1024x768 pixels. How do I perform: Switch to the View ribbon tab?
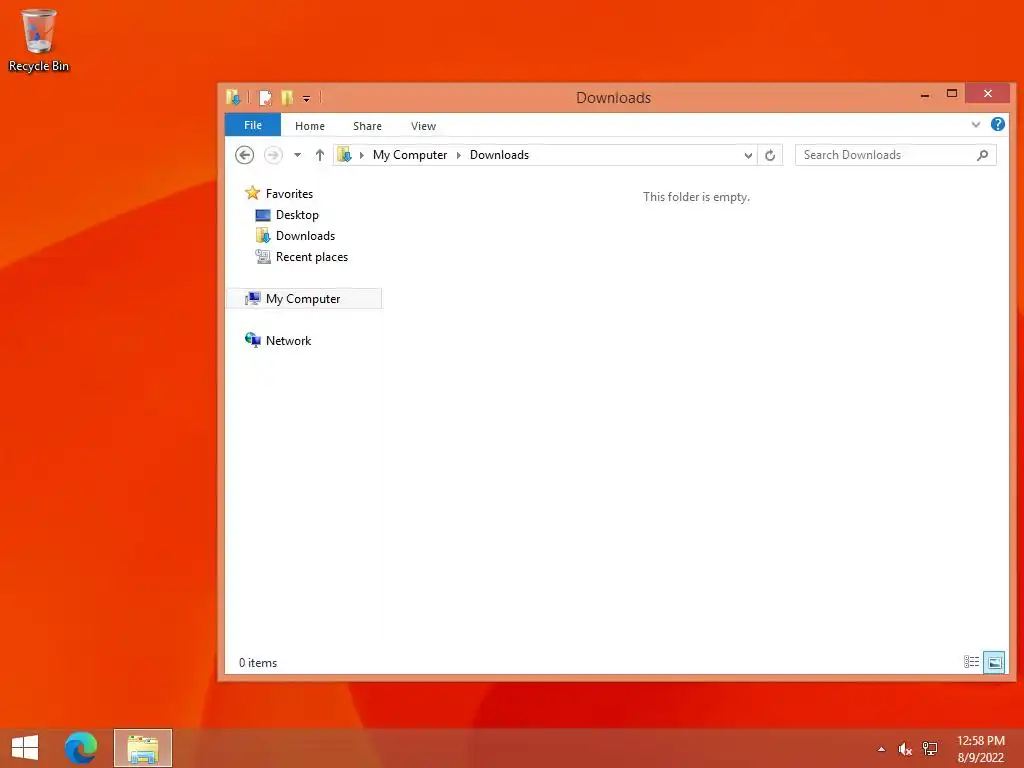point(423,126)
